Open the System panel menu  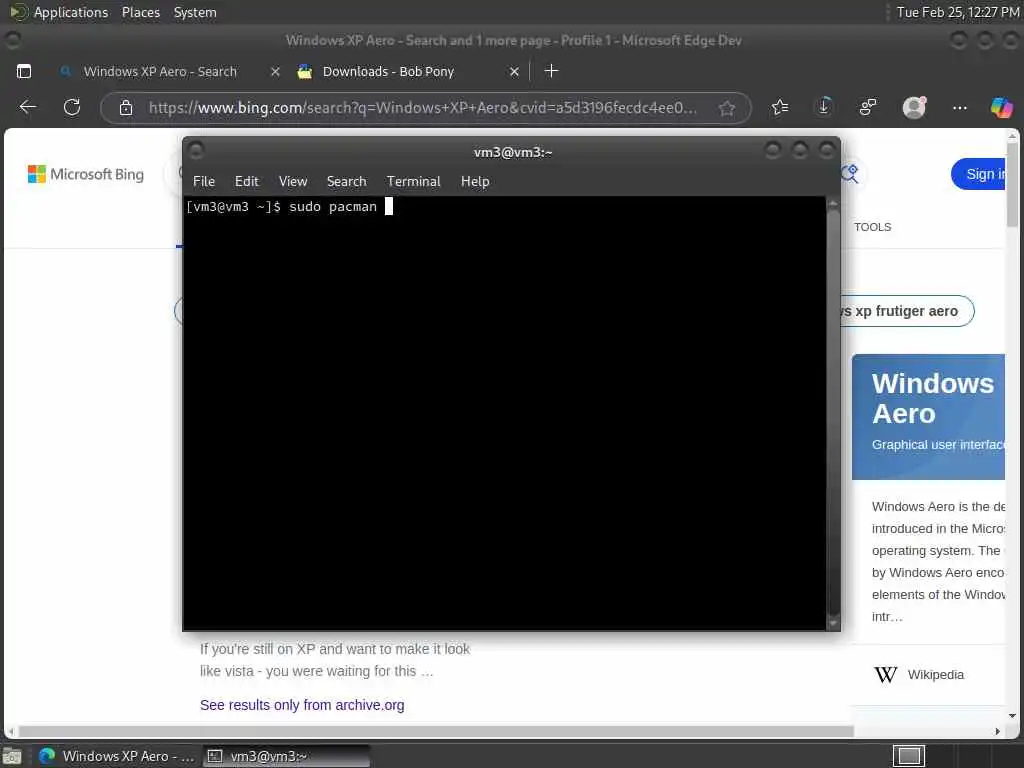click(x=195, y=12)
